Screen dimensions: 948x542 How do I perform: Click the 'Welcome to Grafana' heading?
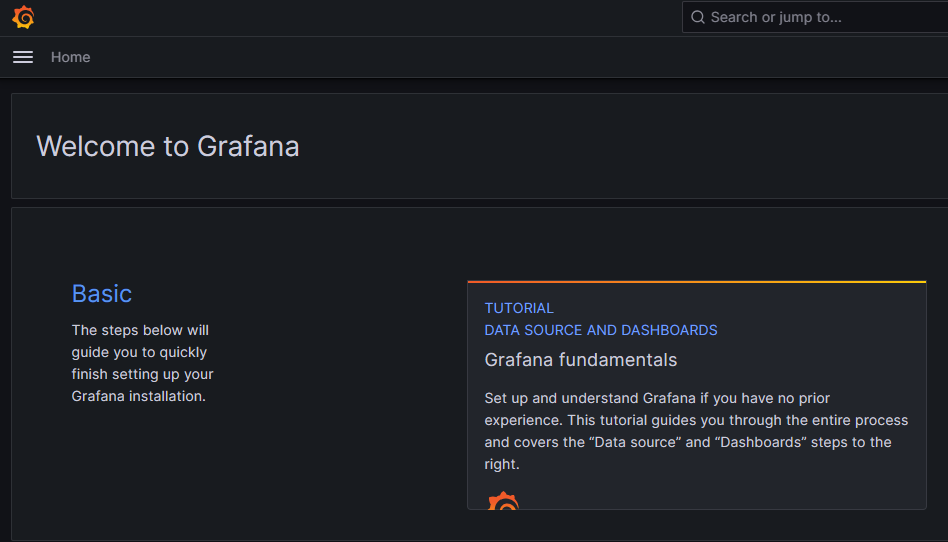pos(167,146)
